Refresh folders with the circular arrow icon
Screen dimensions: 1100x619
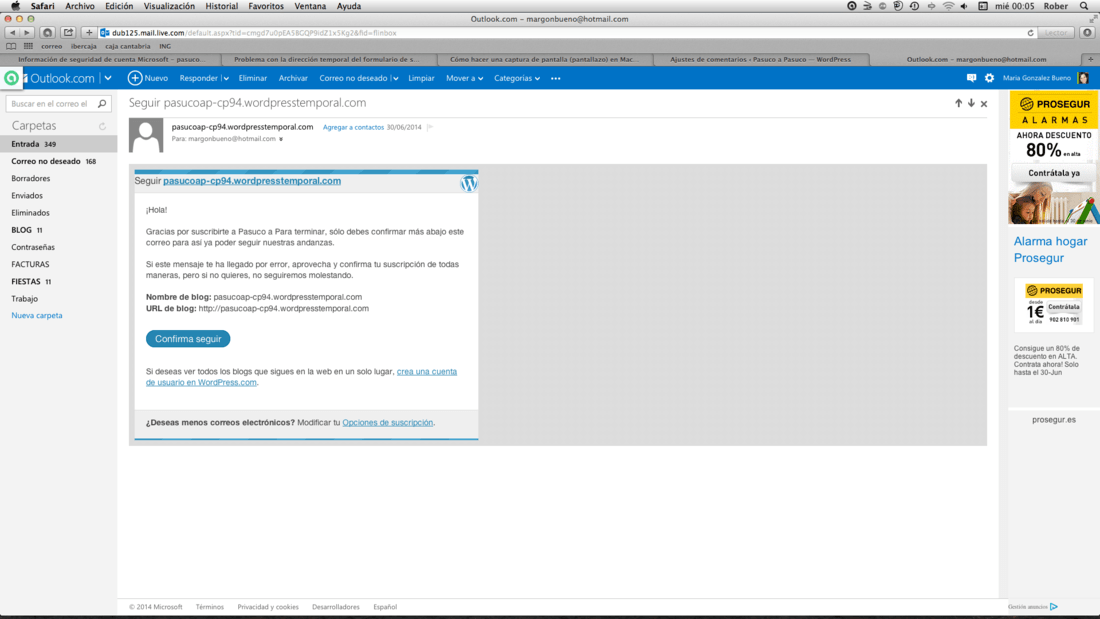coord(102,126)
